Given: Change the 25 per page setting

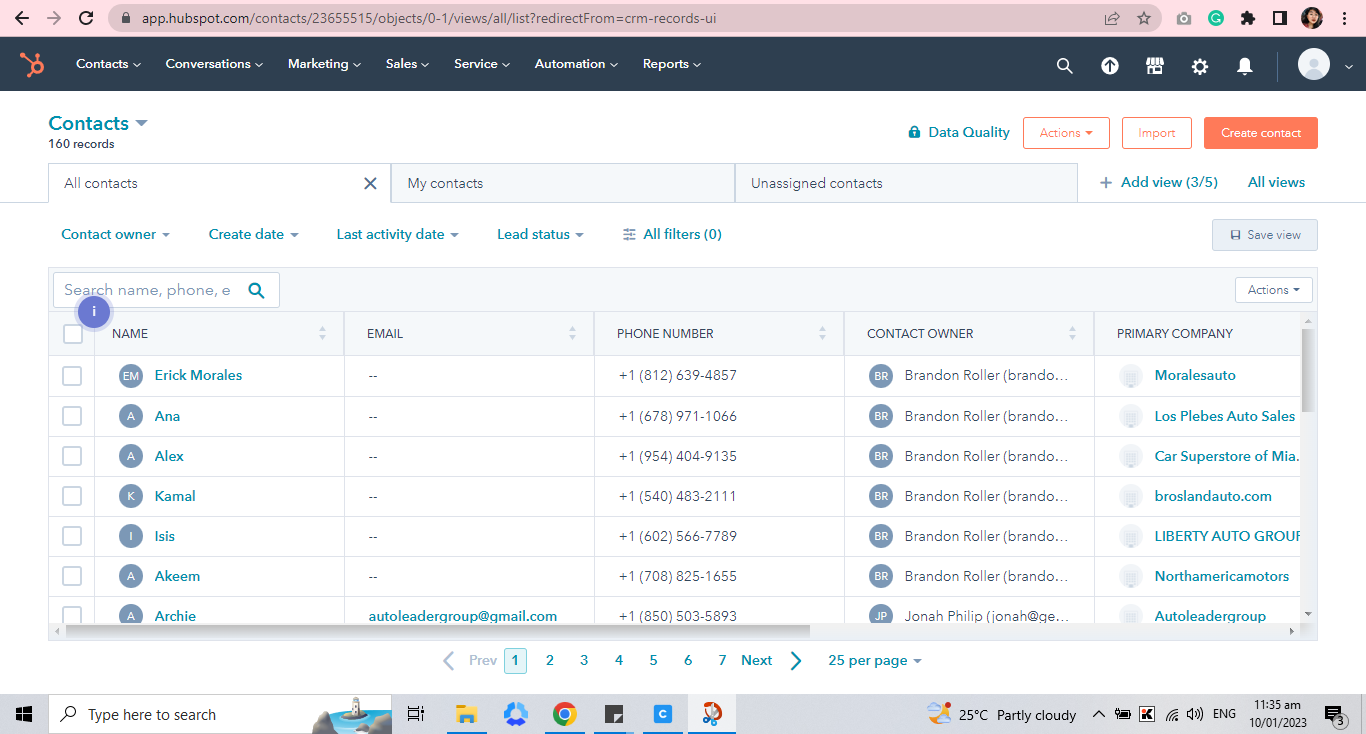Looking at the screenshot, I should [x=875, y=660].
